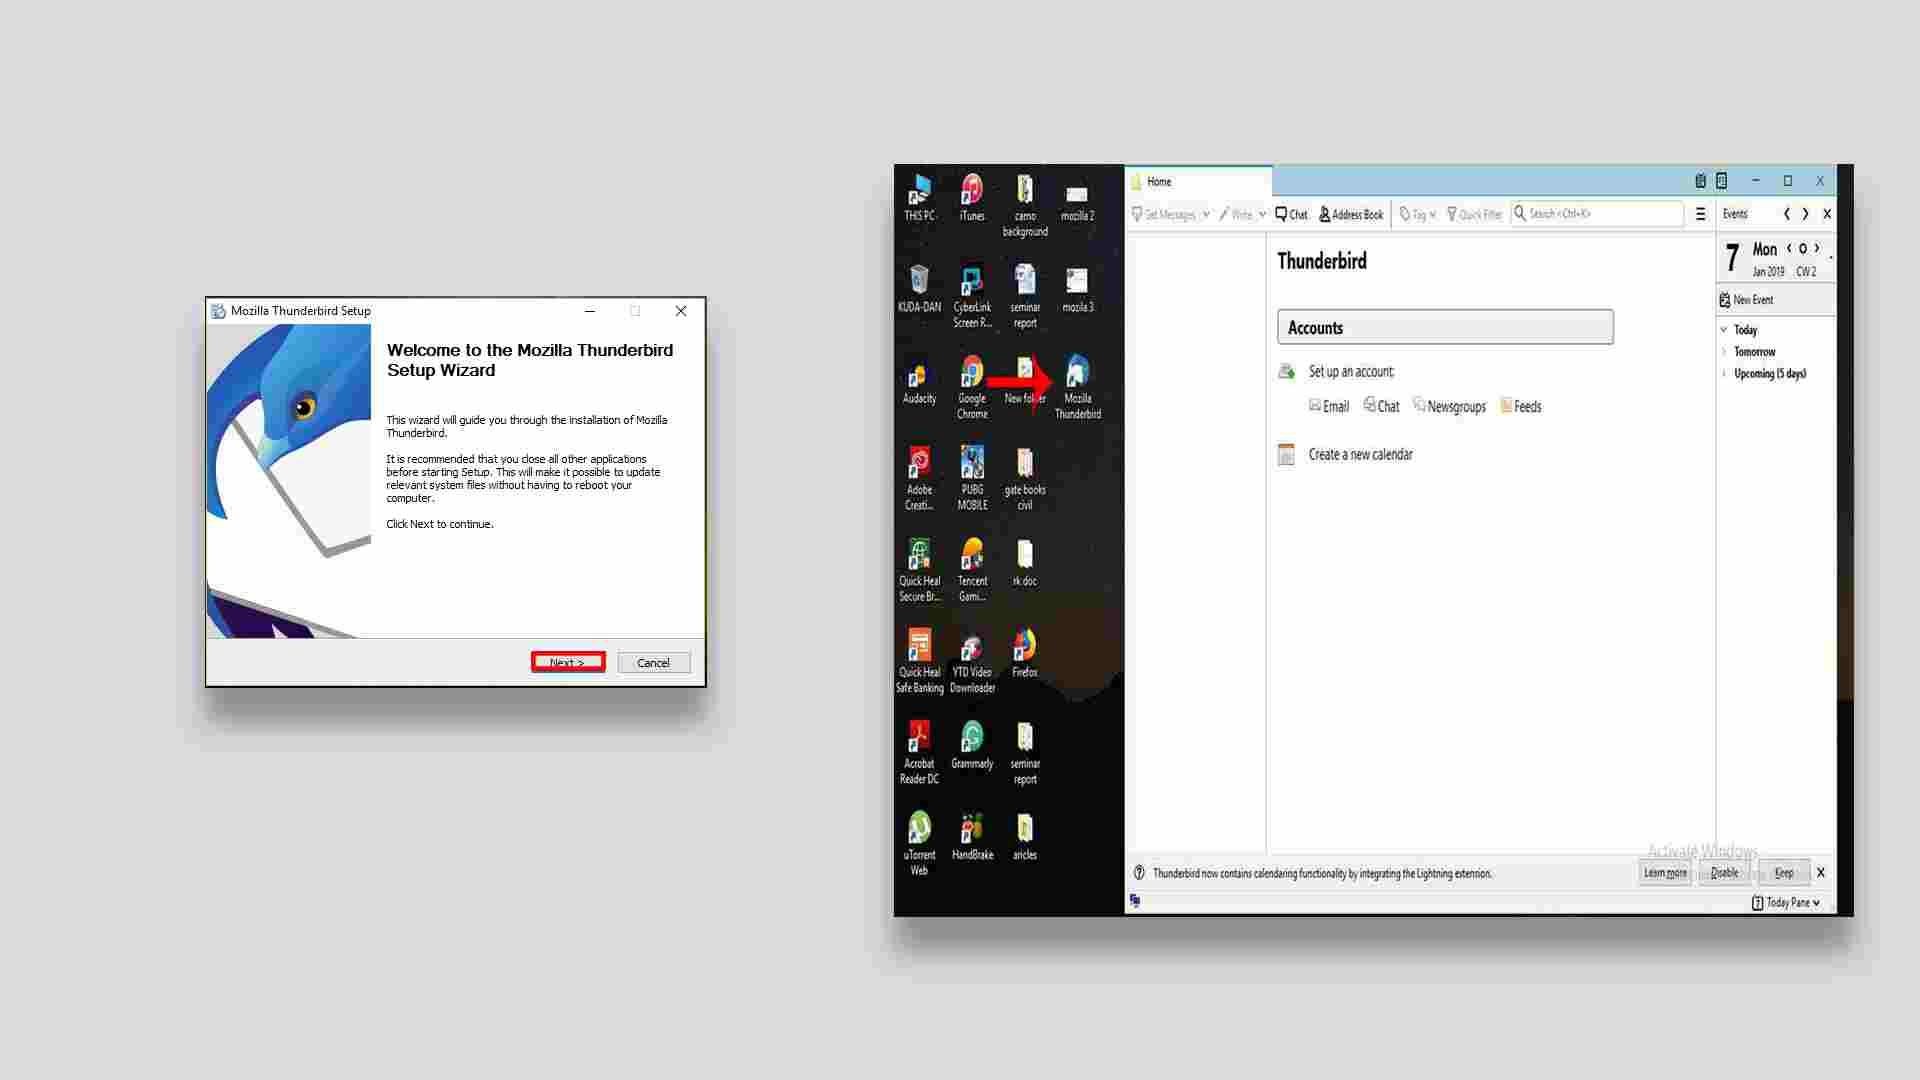
Task: Open the KUDA-DAN recycle bin icon
Action: [x=919, y=289]
